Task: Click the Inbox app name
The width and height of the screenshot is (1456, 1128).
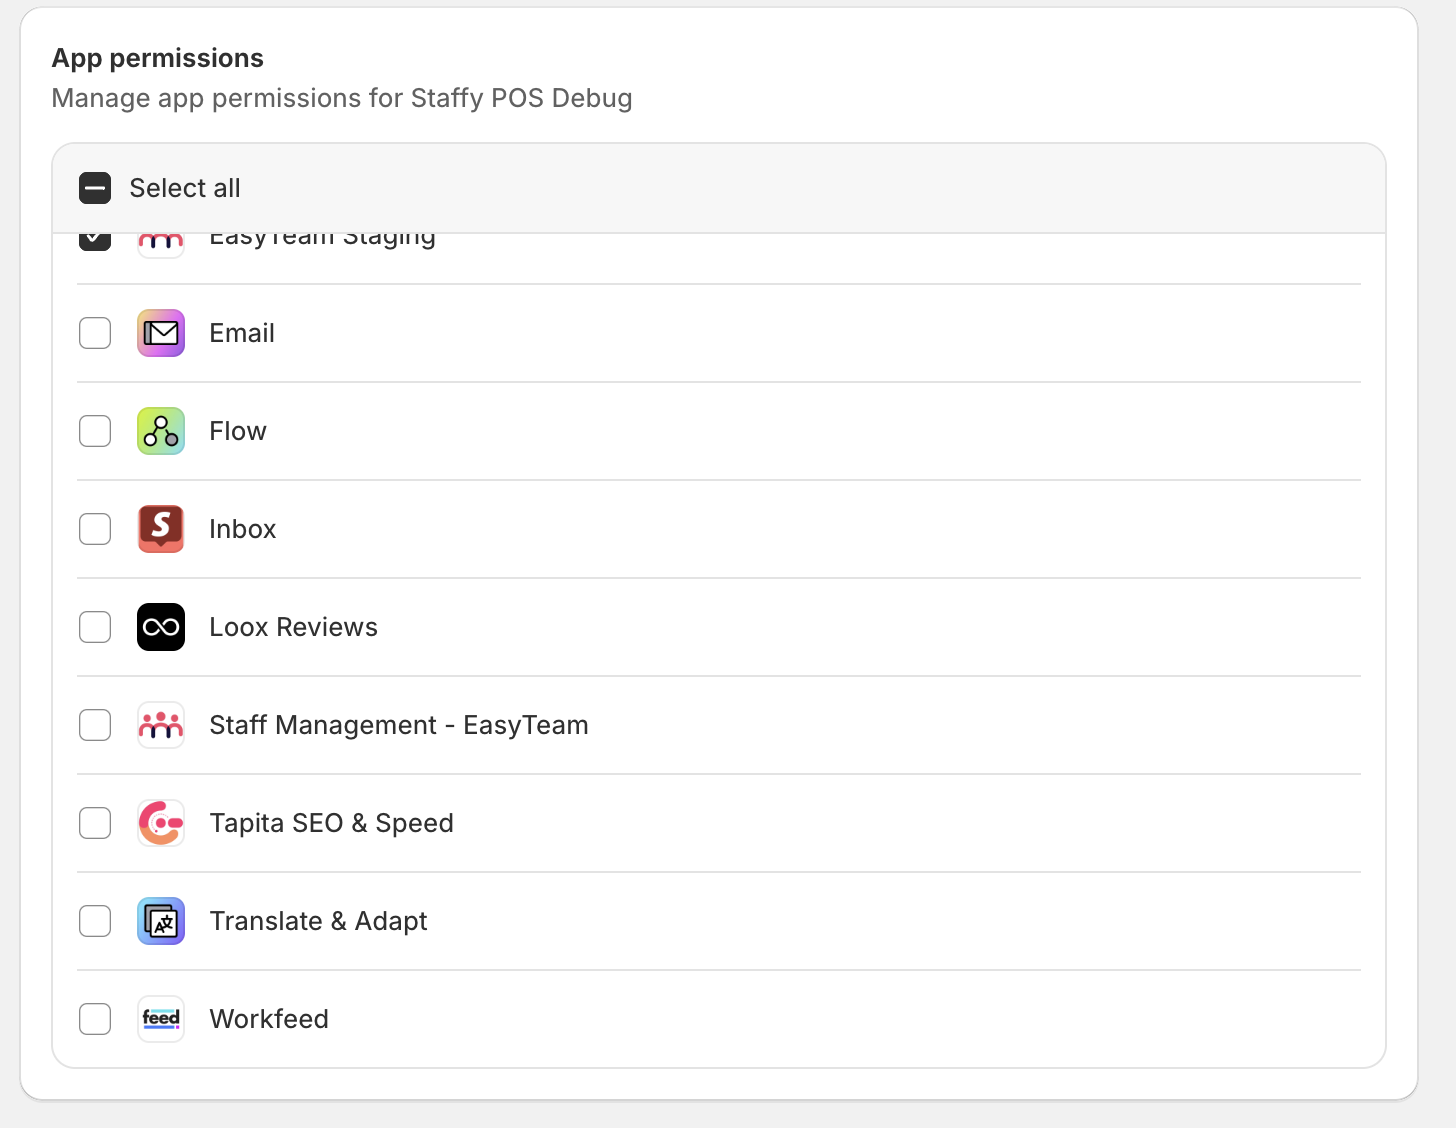Action: (243, 529)
